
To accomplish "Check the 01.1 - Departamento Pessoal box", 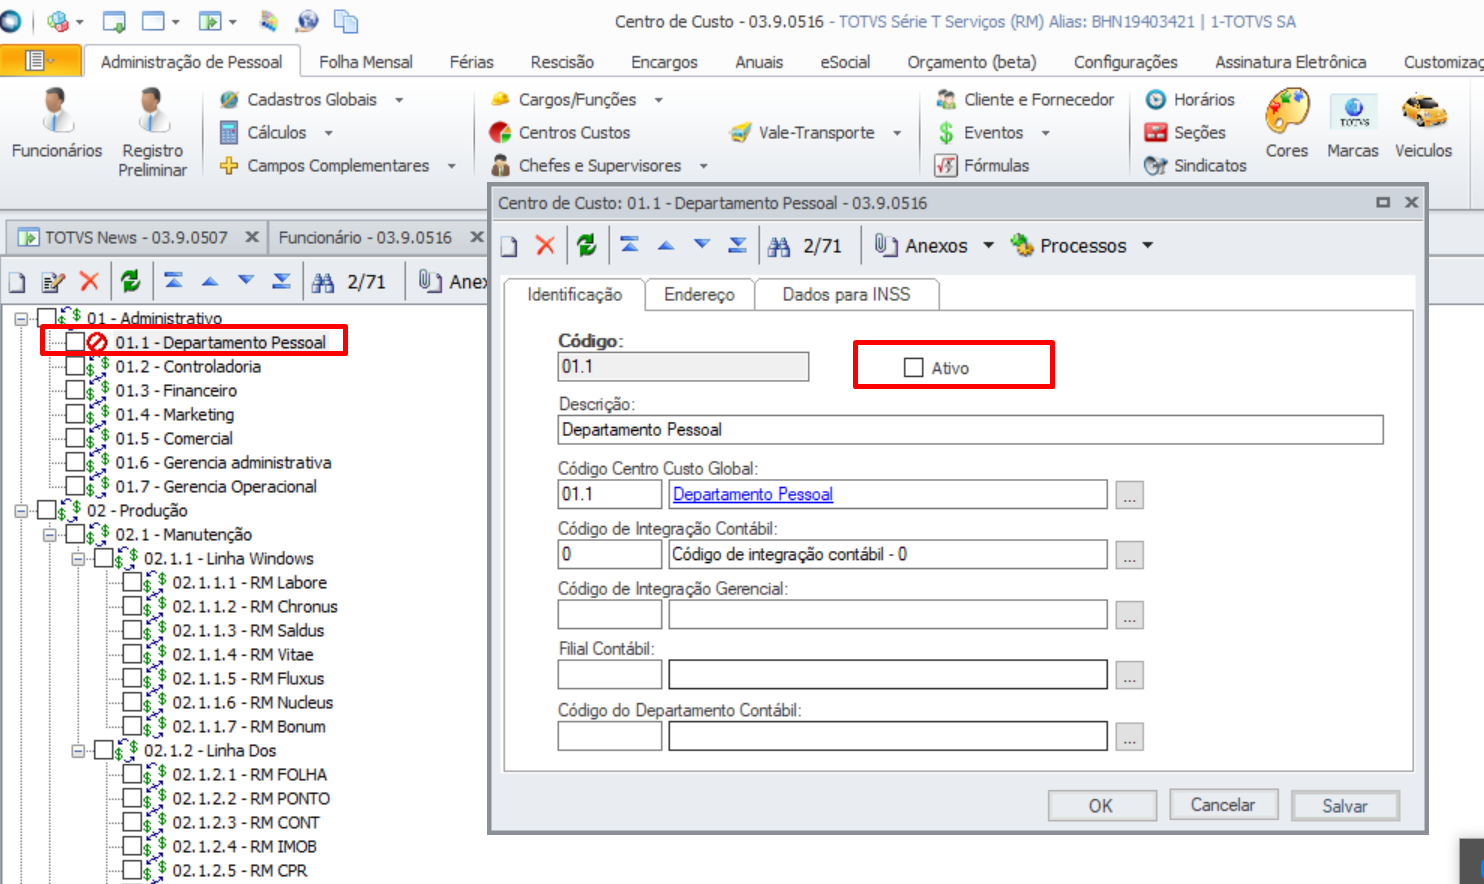I will click(75, 342).
